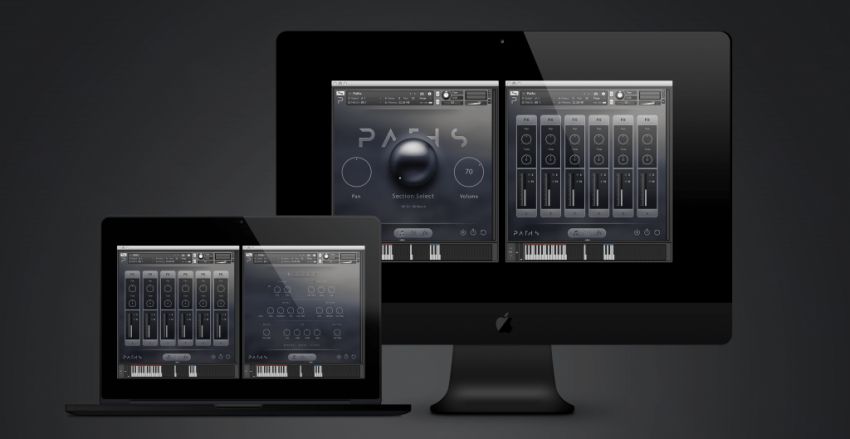The height and width of the screenshot is (439, 850).
Task: Click the Tune knob in Section Select window header
Action: [446, 95]
